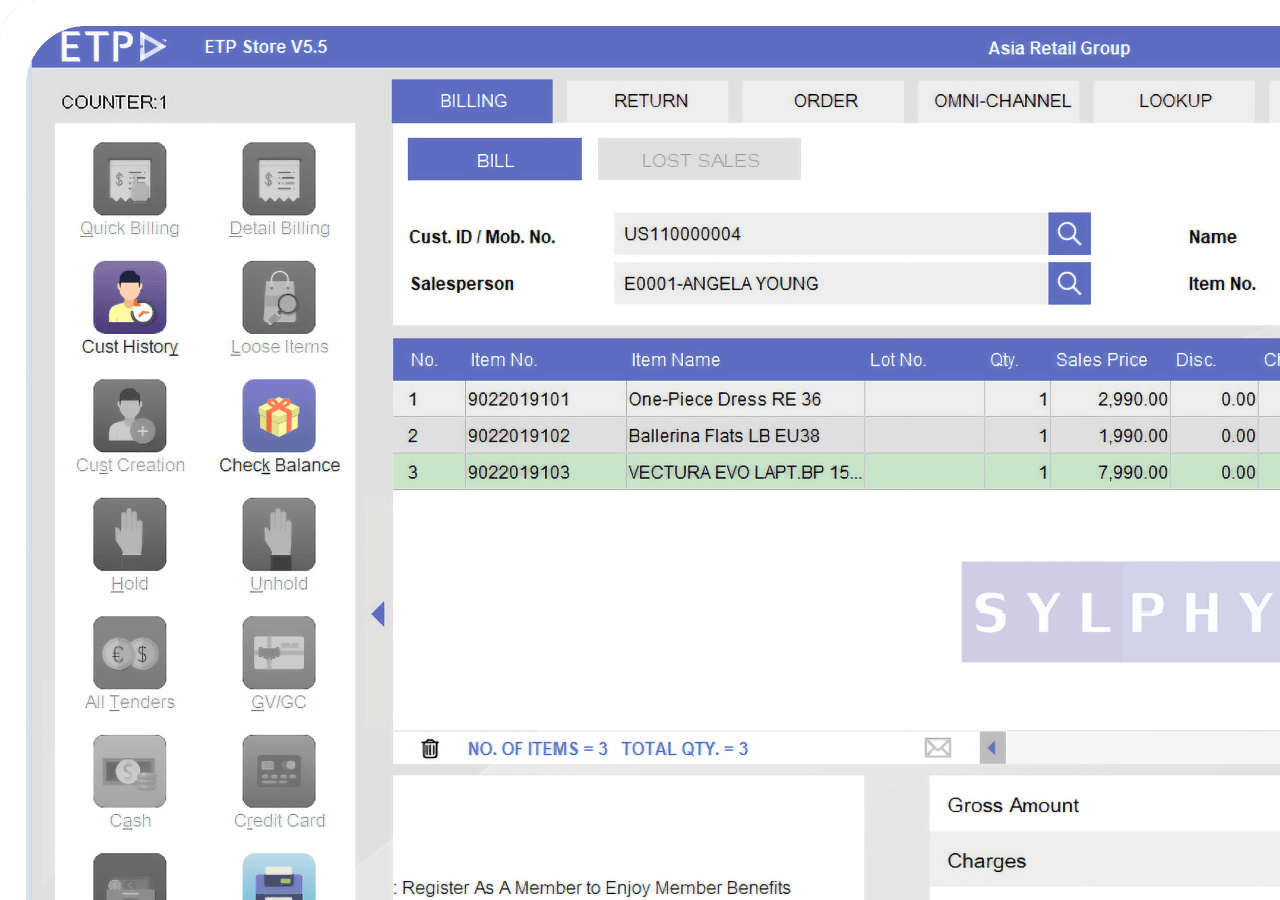Select the Quick Billing icon

[x=130, y=179]
